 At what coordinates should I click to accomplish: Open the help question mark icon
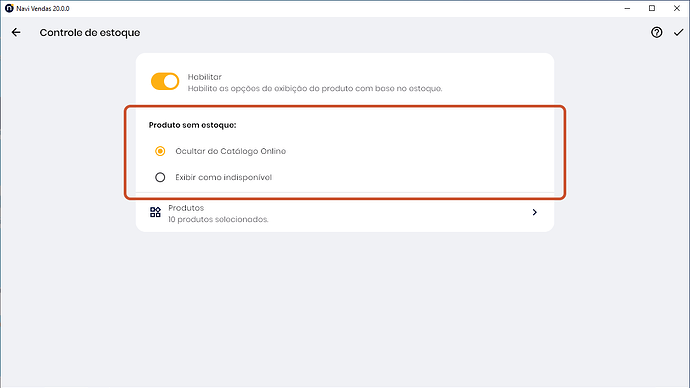657,32
